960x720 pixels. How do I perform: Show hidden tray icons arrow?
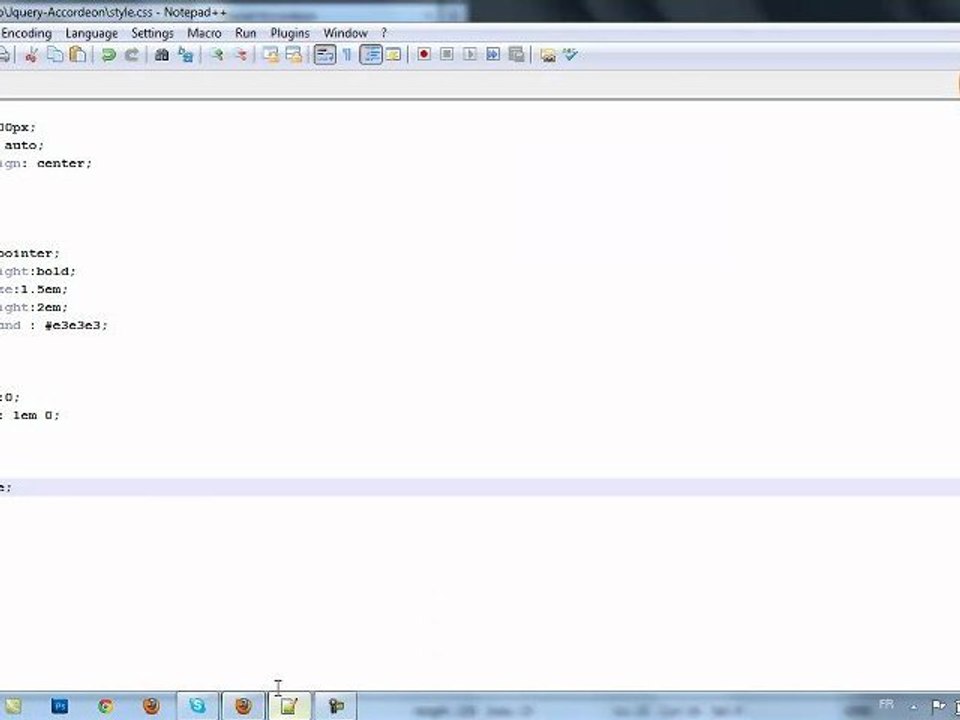[913, 707]
